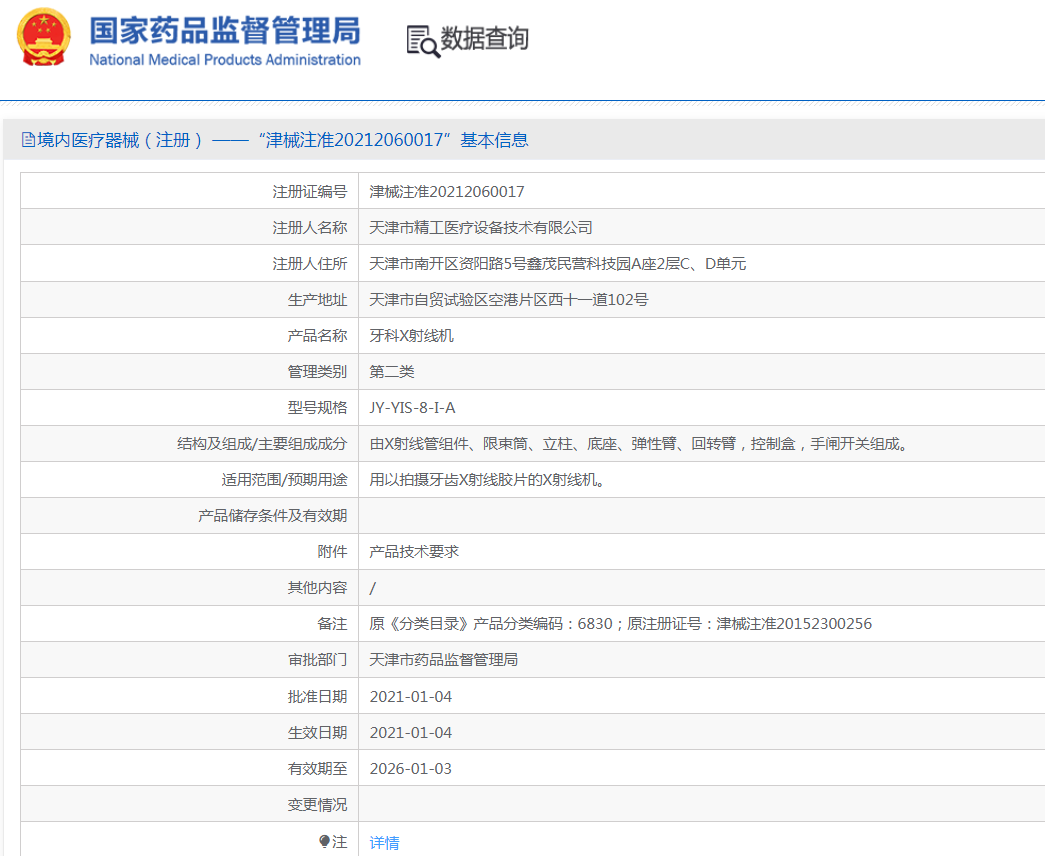Image resolution: width=1045 pixels, height=856 pixels.
Task: Click production address 天津市自贸试验区空港片区 value
Action: pyautogui.click(x=509, y=300)
